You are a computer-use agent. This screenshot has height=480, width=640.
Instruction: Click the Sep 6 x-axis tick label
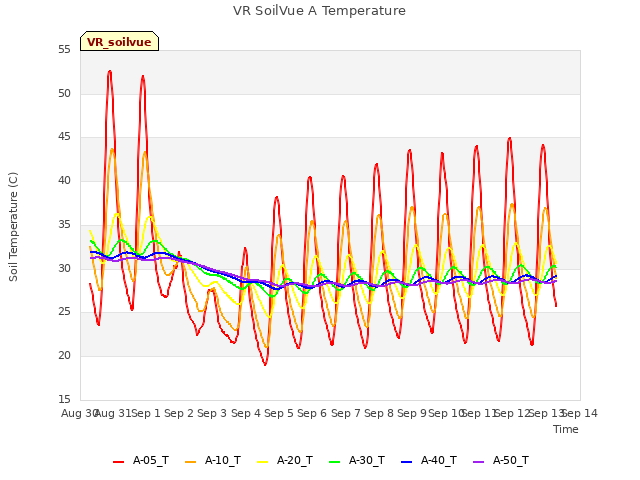(312, 413)
